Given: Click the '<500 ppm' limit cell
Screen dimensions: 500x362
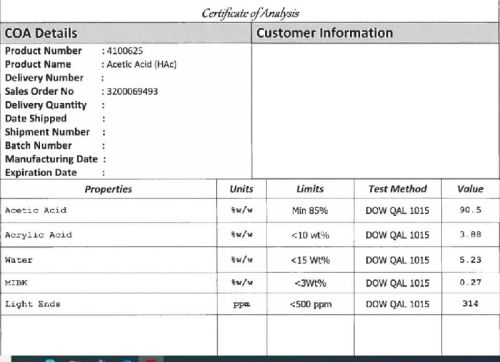Looking at the screenshot, I should [311, 304].
